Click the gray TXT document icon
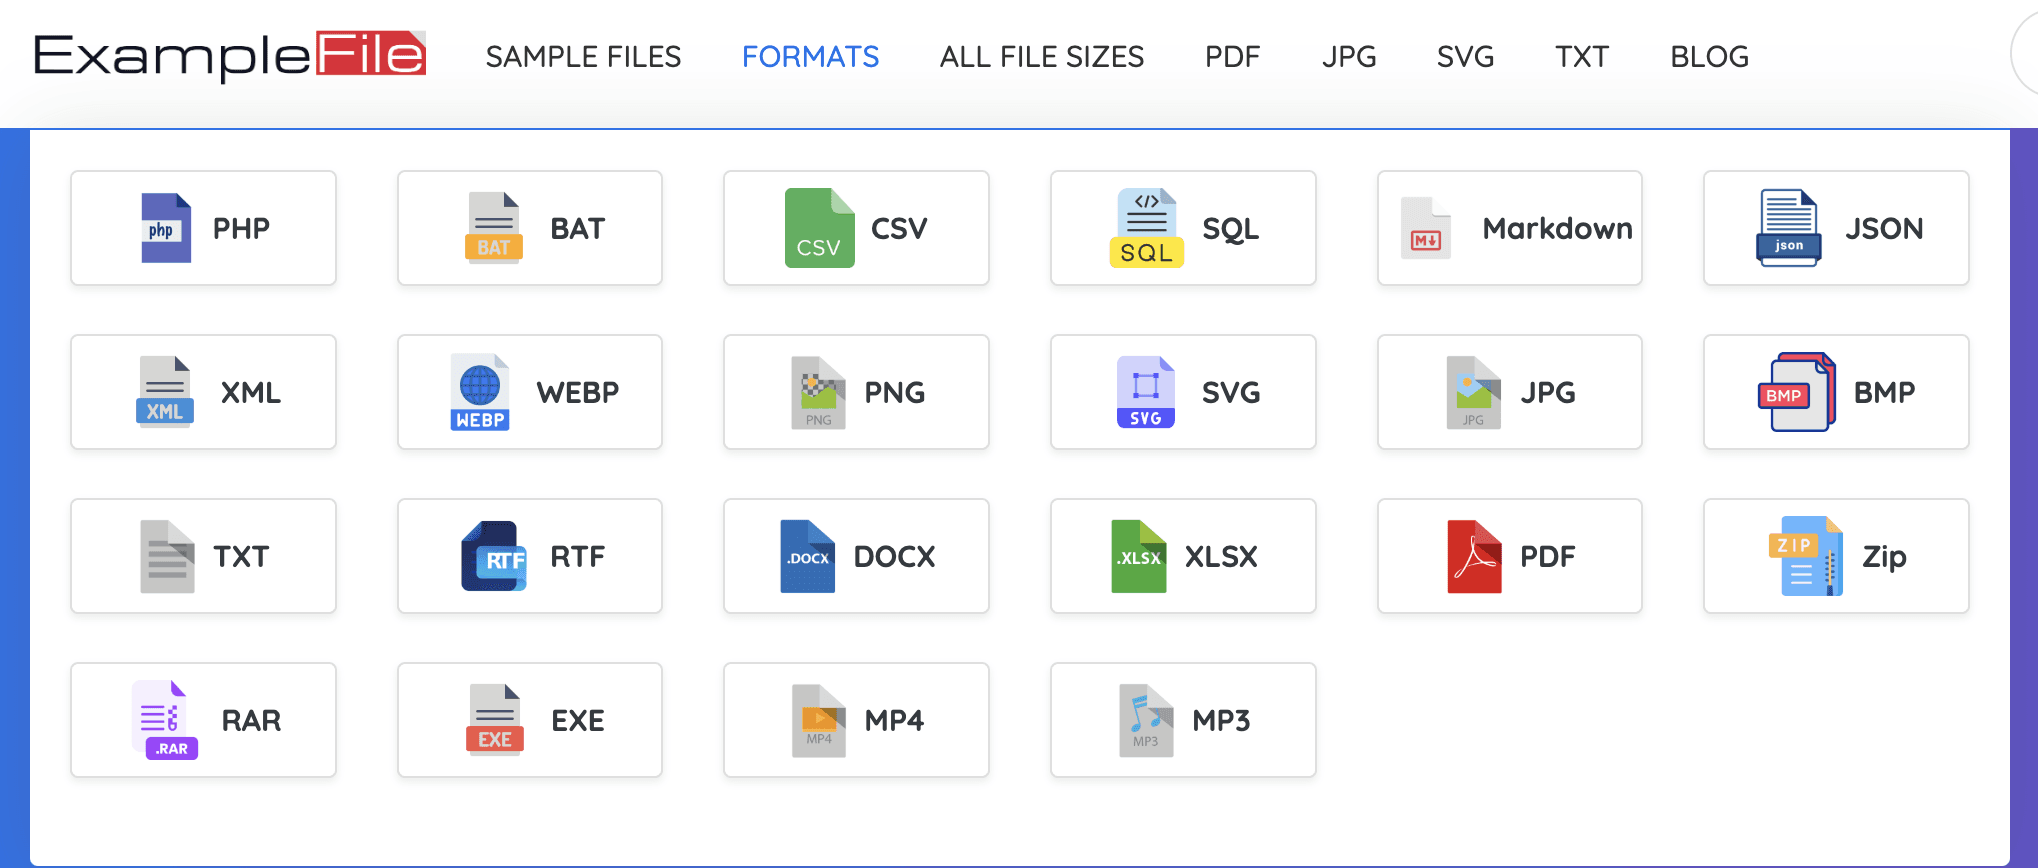This screenshot has height=868, width=2038. coord(167,556)
